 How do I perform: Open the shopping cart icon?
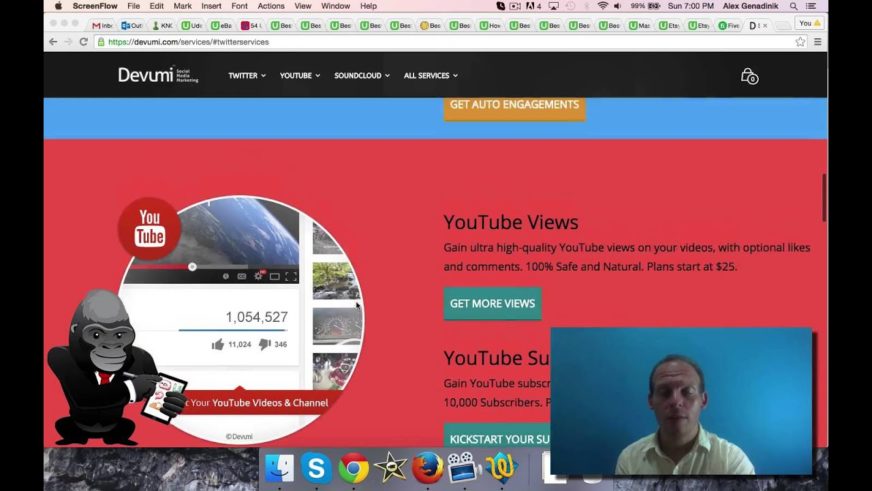(749, 76)
